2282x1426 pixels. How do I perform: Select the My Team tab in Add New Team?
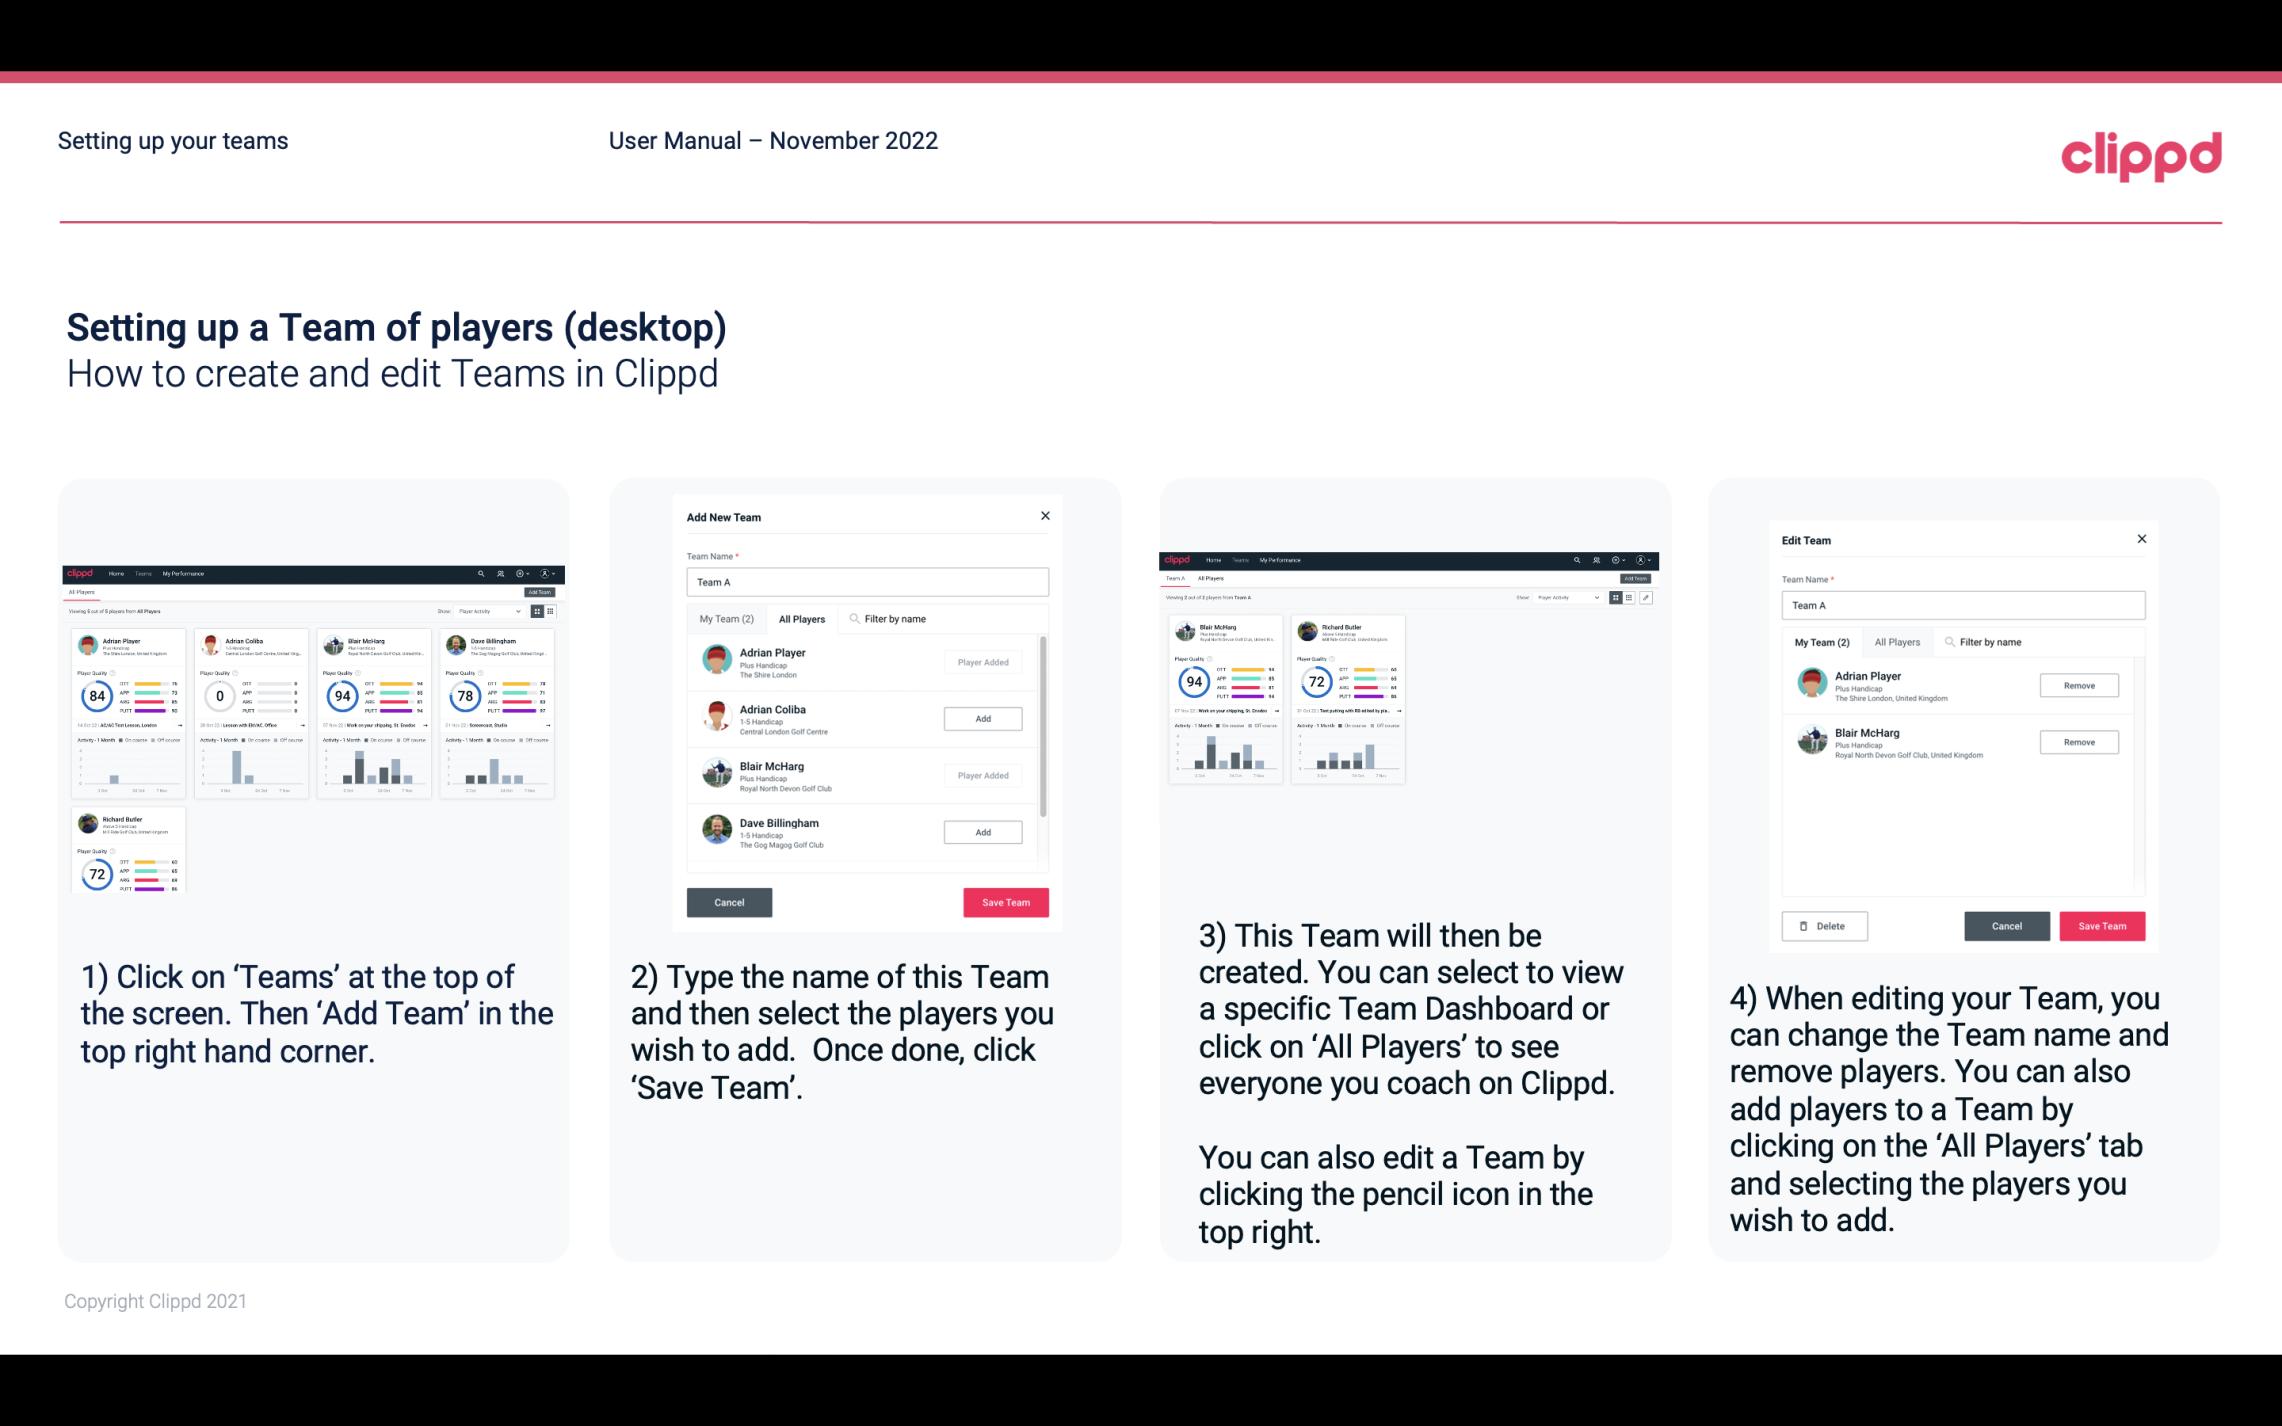726,618
